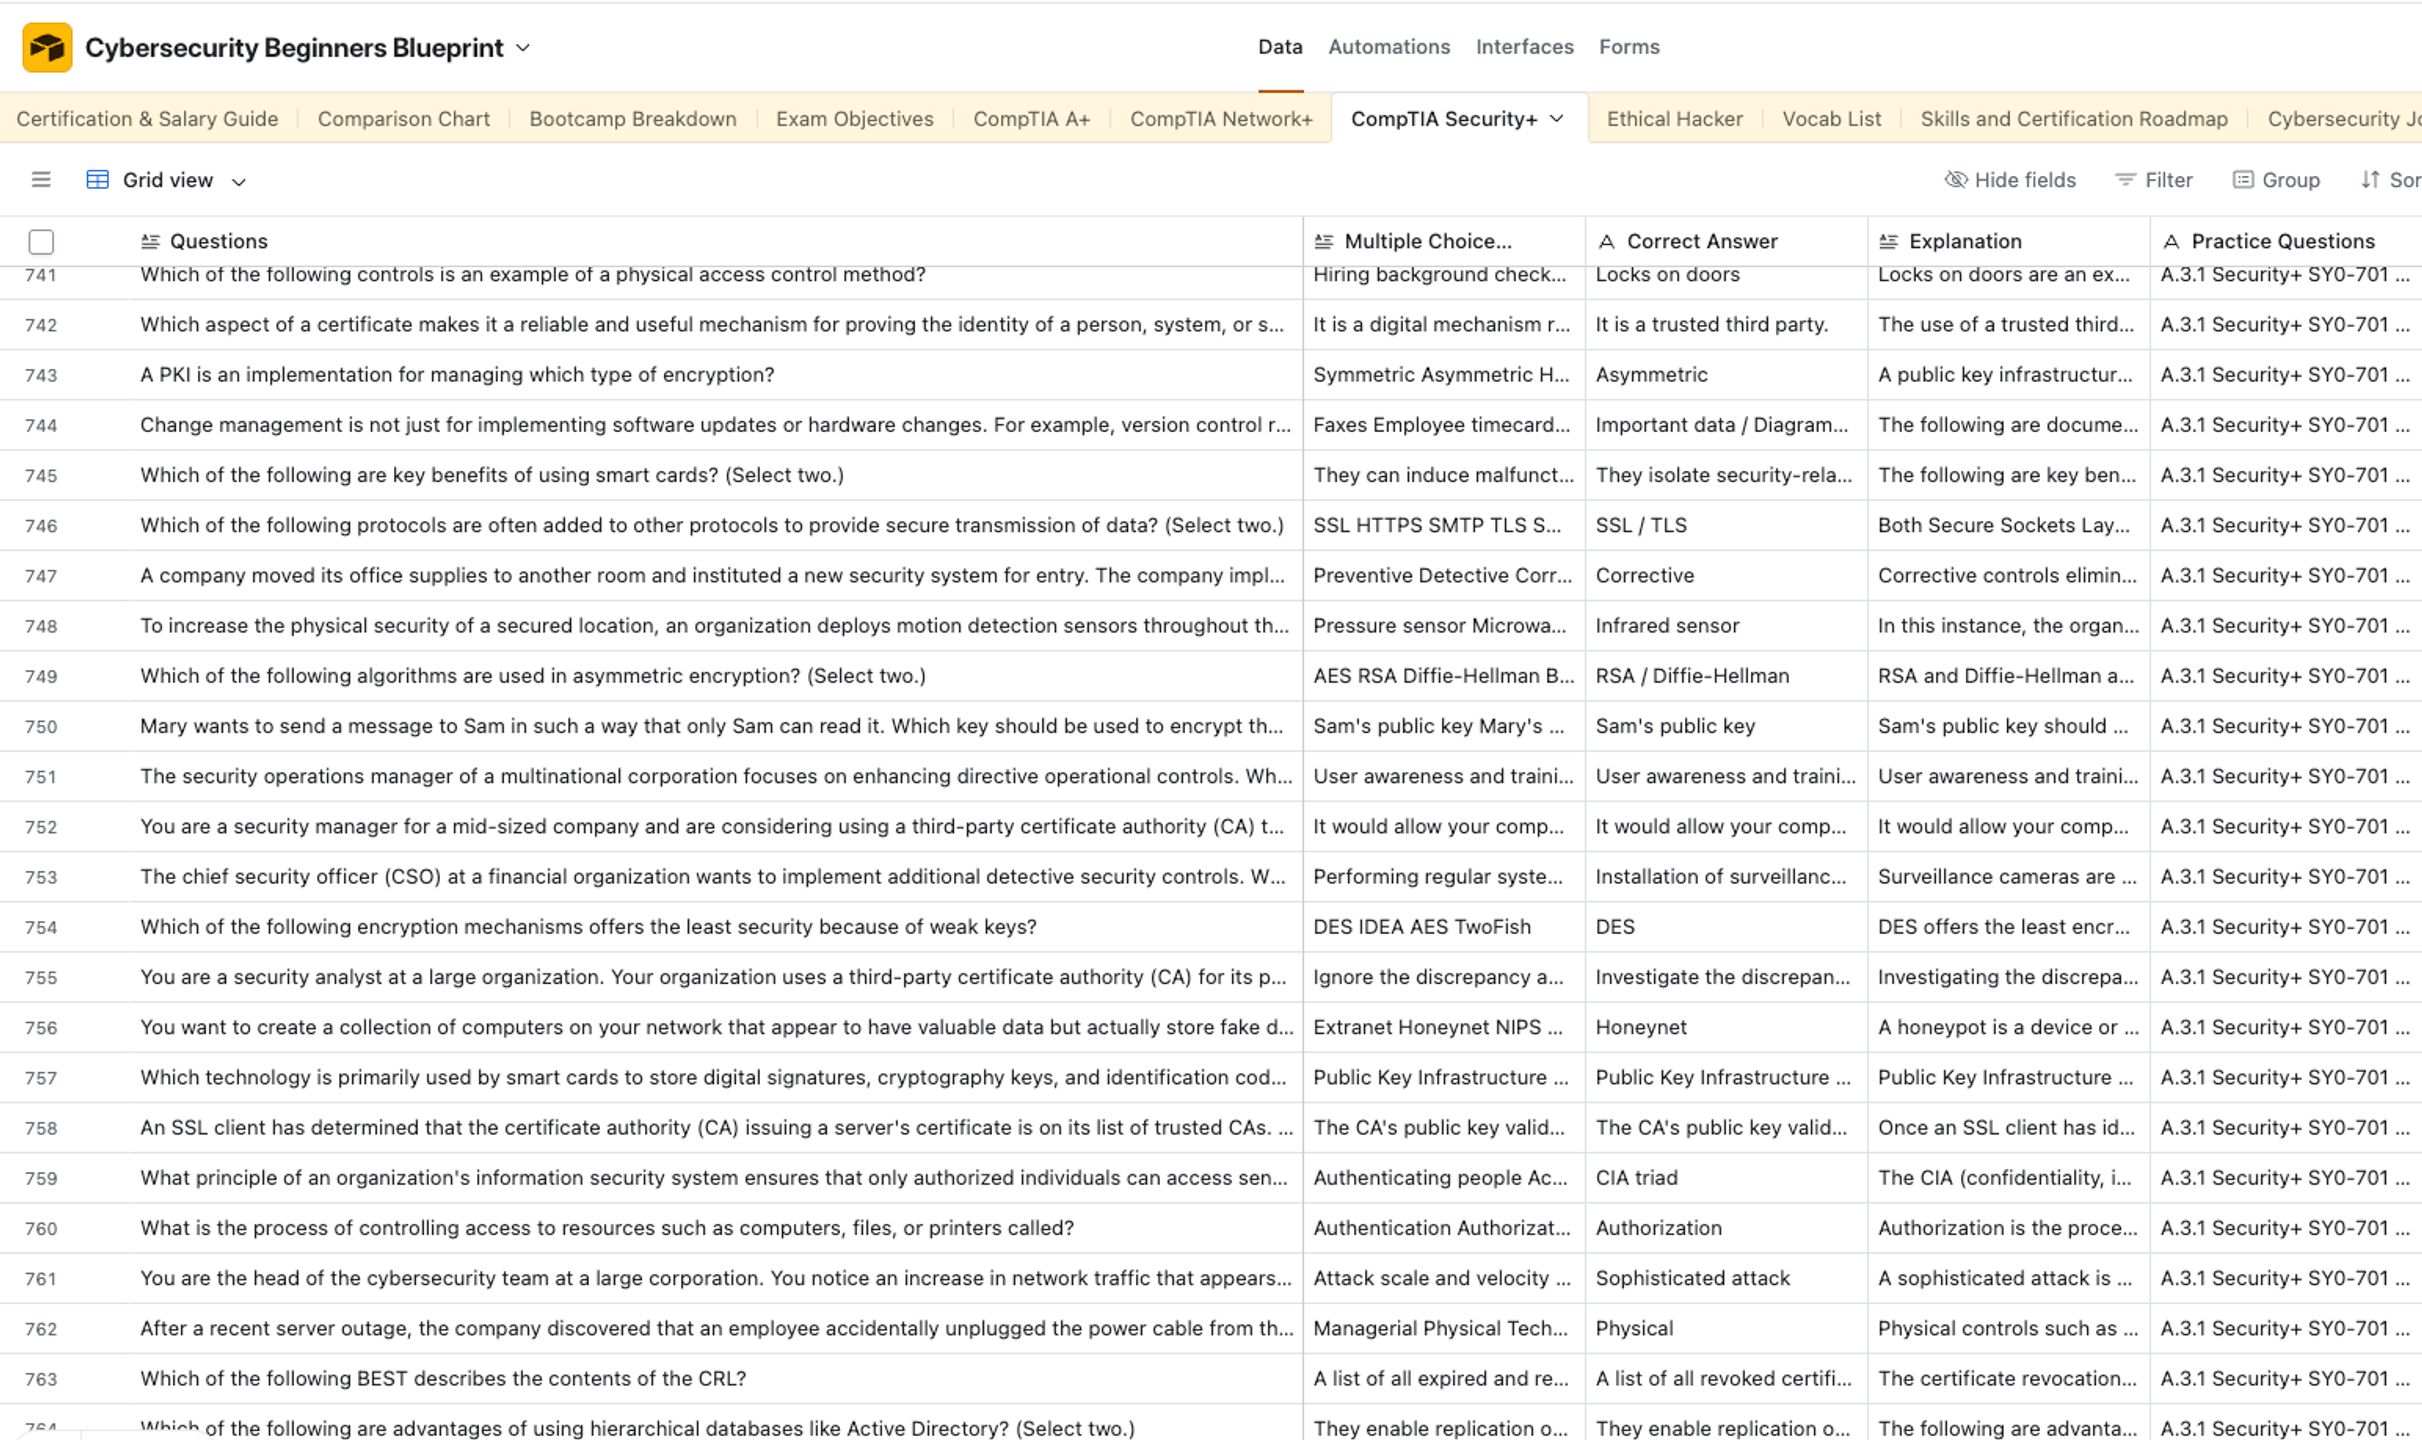Click the 'Infrared sensor' answer cell
The width and height of the screenshot is (2422, 1440).
point(1726,626)
